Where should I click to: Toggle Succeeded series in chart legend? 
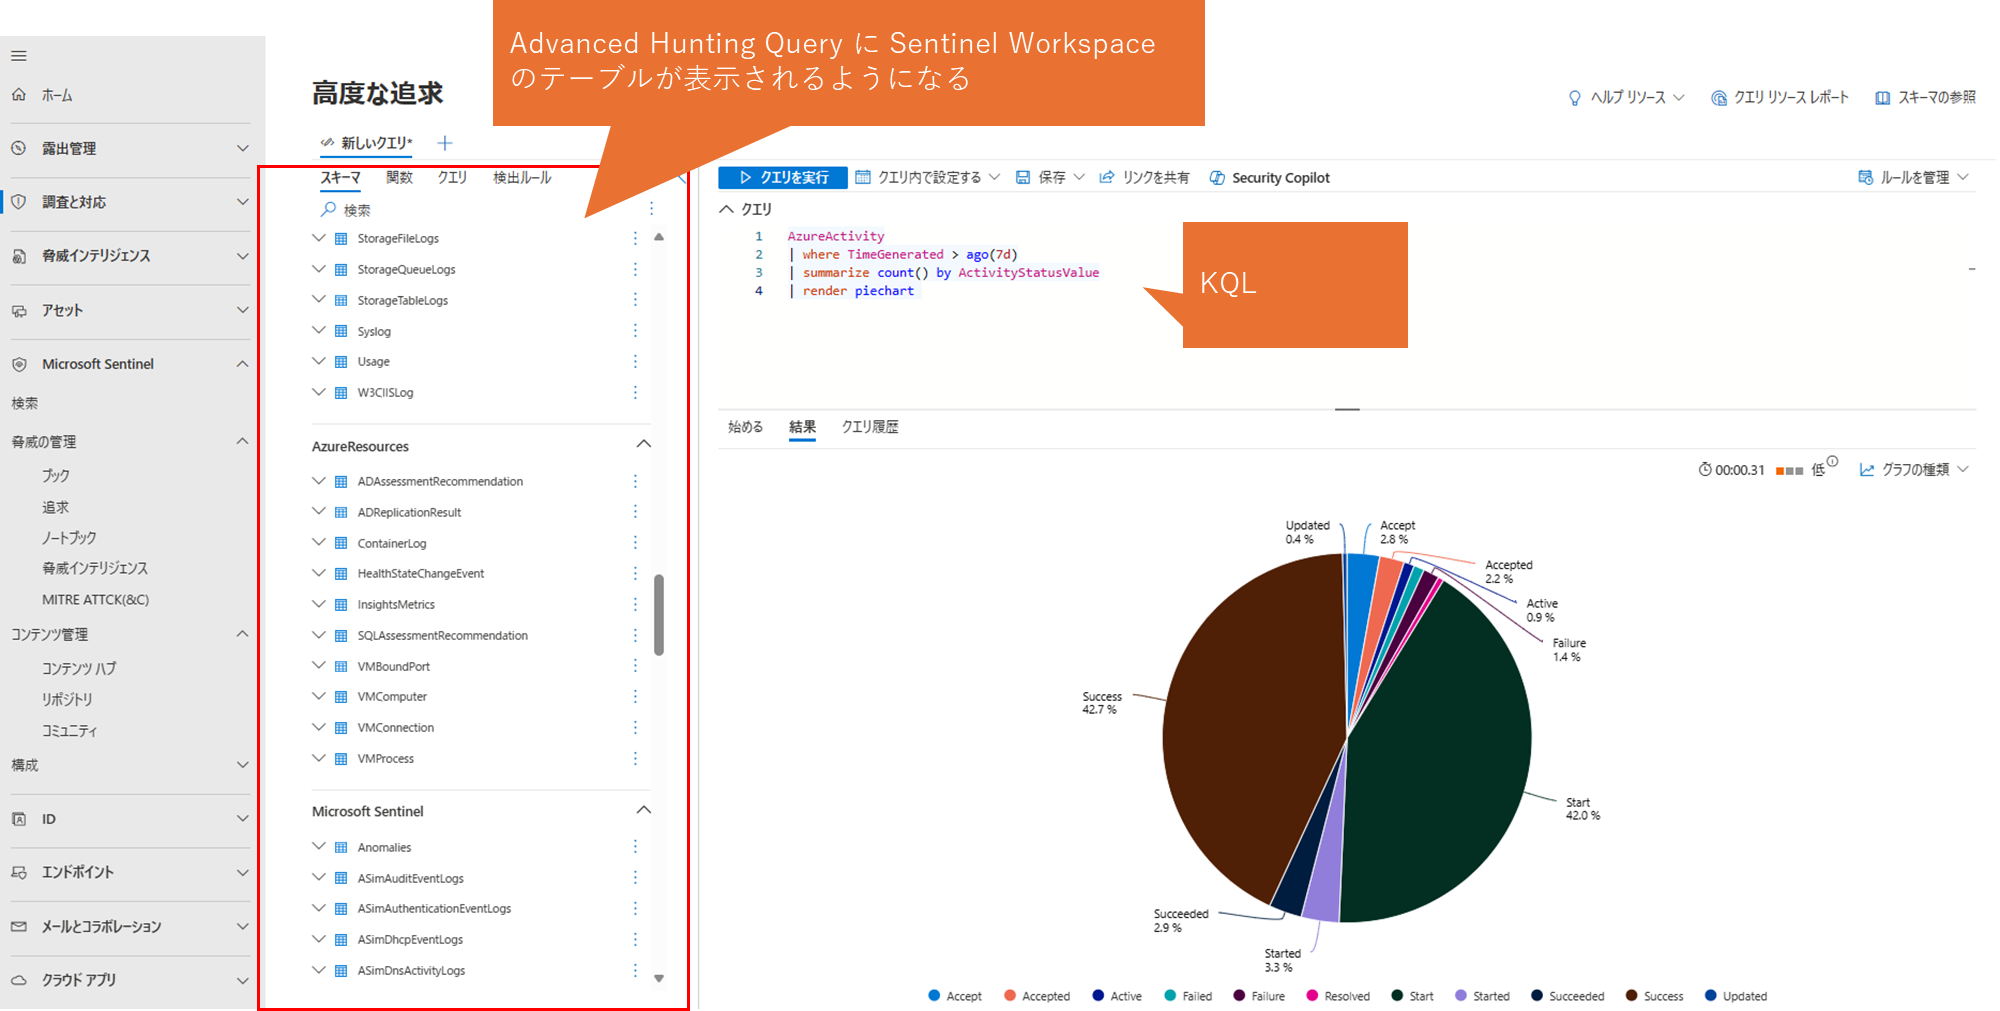[x=1567, y=996]
